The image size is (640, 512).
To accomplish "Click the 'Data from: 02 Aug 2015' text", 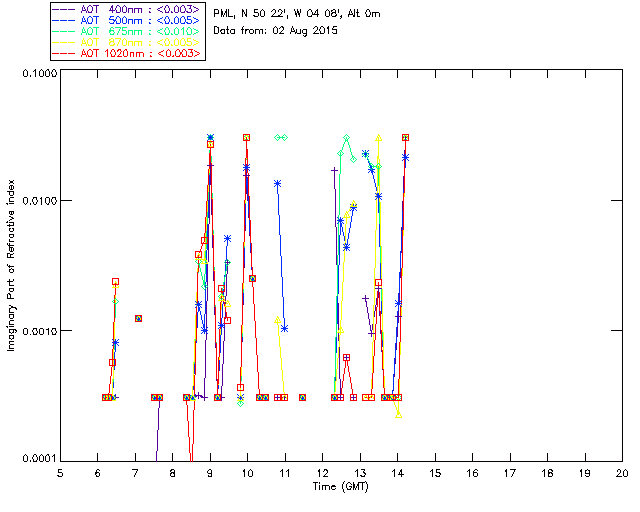I will tap(276, 31).
